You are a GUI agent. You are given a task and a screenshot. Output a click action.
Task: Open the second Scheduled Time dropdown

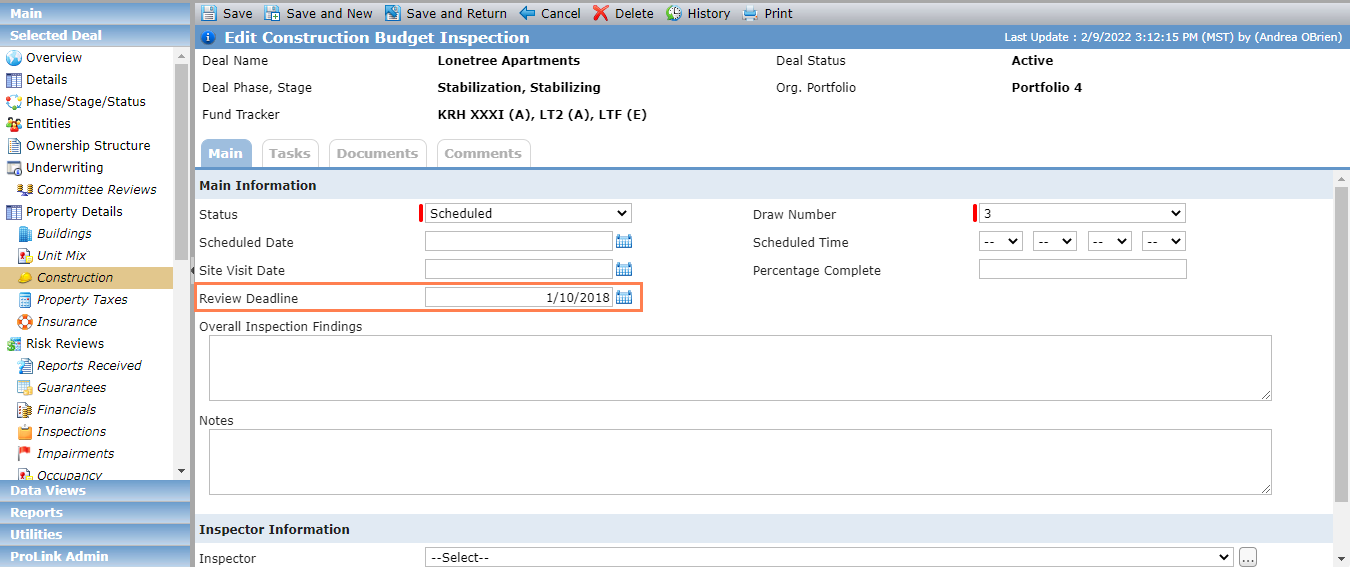tap(1054, 241)
